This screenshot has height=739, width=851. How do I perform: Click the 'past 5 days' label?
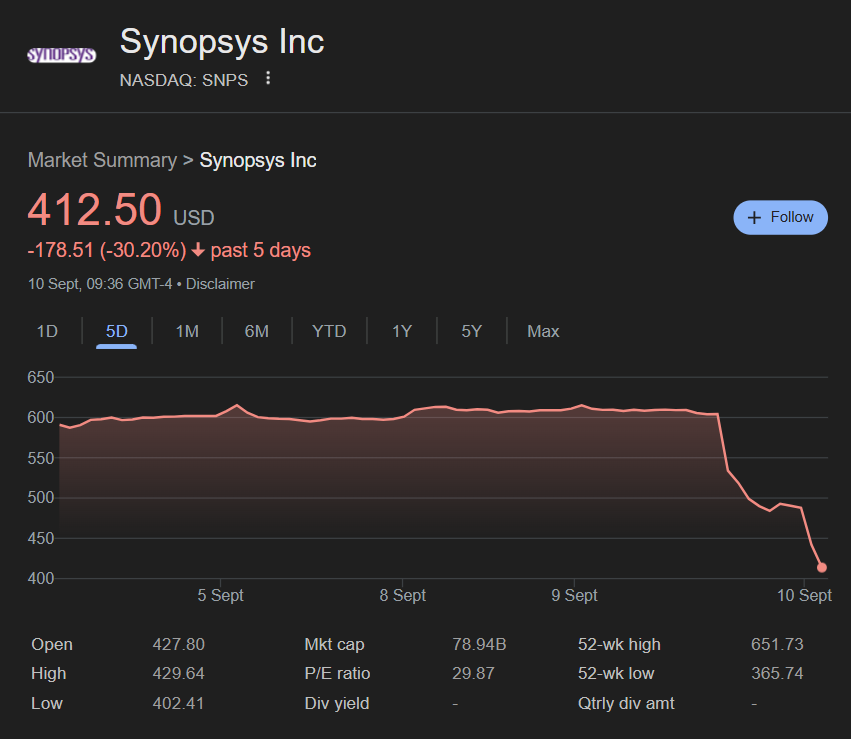[x=261, y=250]
